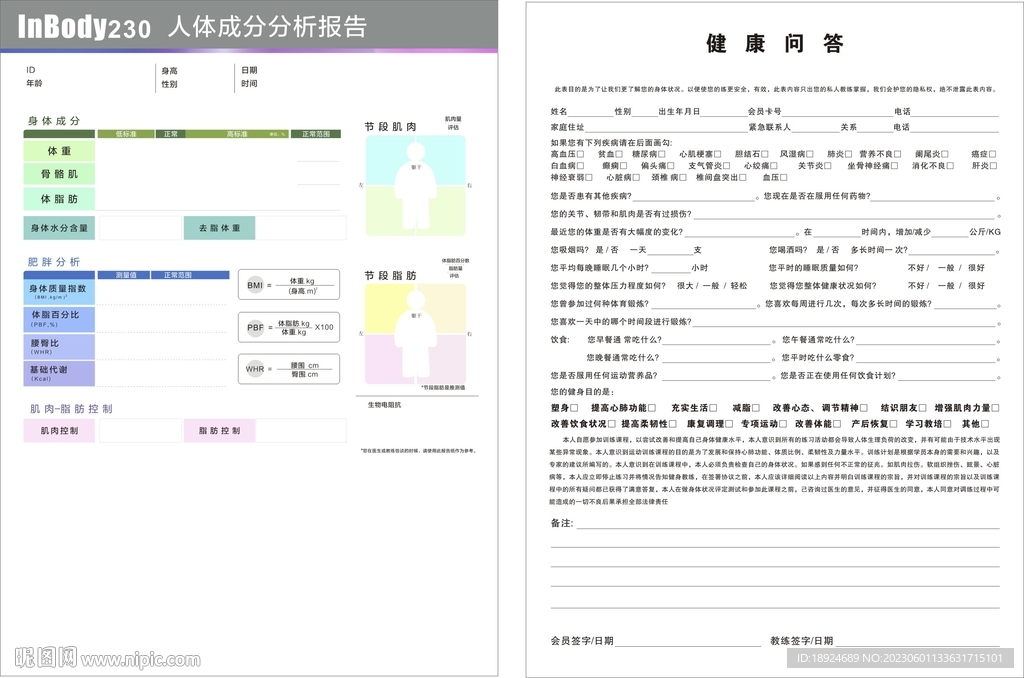Viewport: 1024px width, 678px height.
Task: Click the 身高 field label
Action: coord(169,71)
